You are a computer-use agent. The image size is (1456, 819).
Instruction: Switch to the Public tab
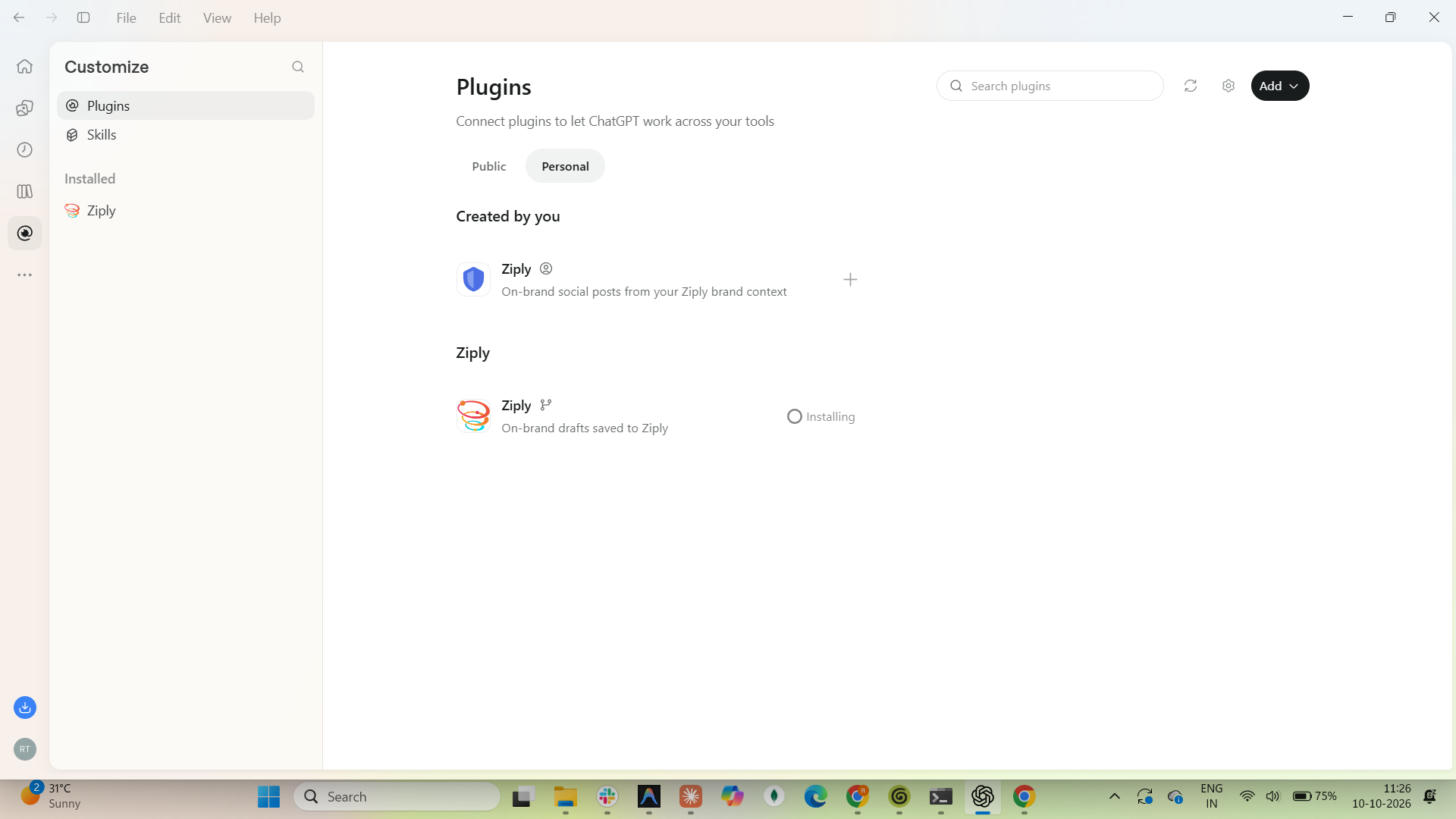click(489, 166)
